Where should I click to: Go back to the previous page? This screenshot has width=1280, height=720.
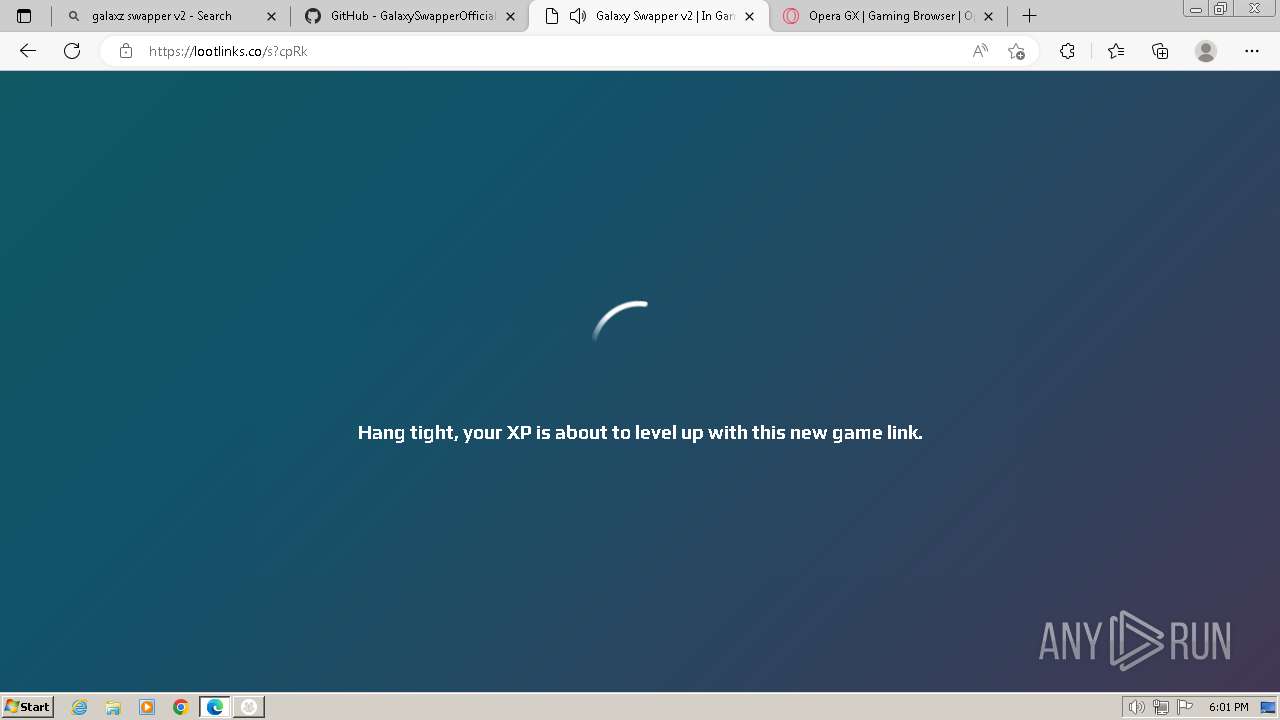tap(28, 51)
